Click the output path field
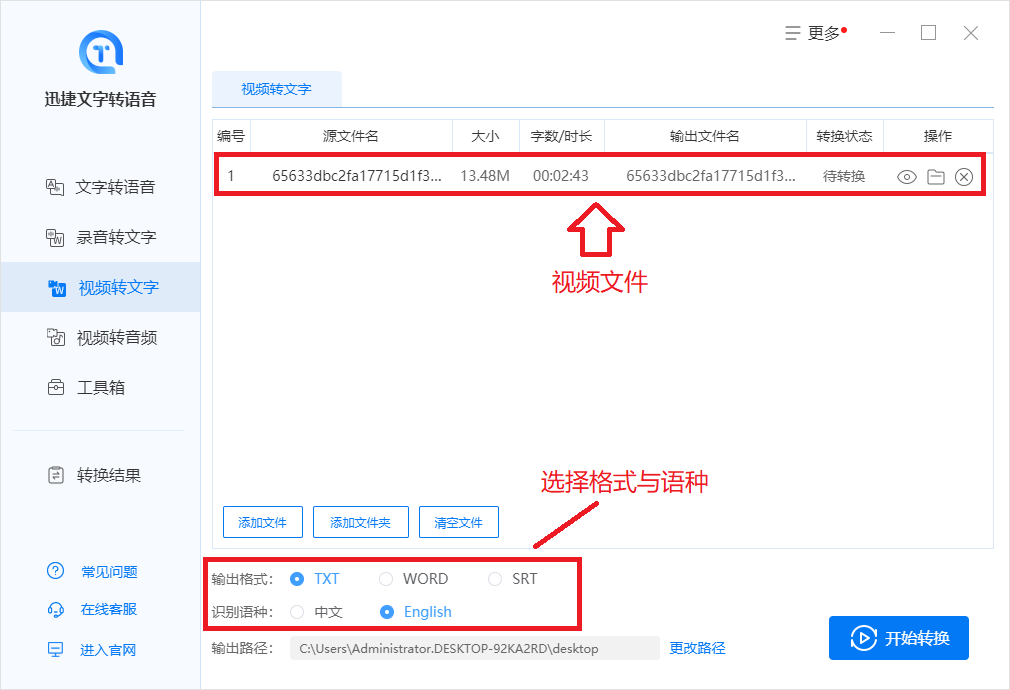 (475, 648)
